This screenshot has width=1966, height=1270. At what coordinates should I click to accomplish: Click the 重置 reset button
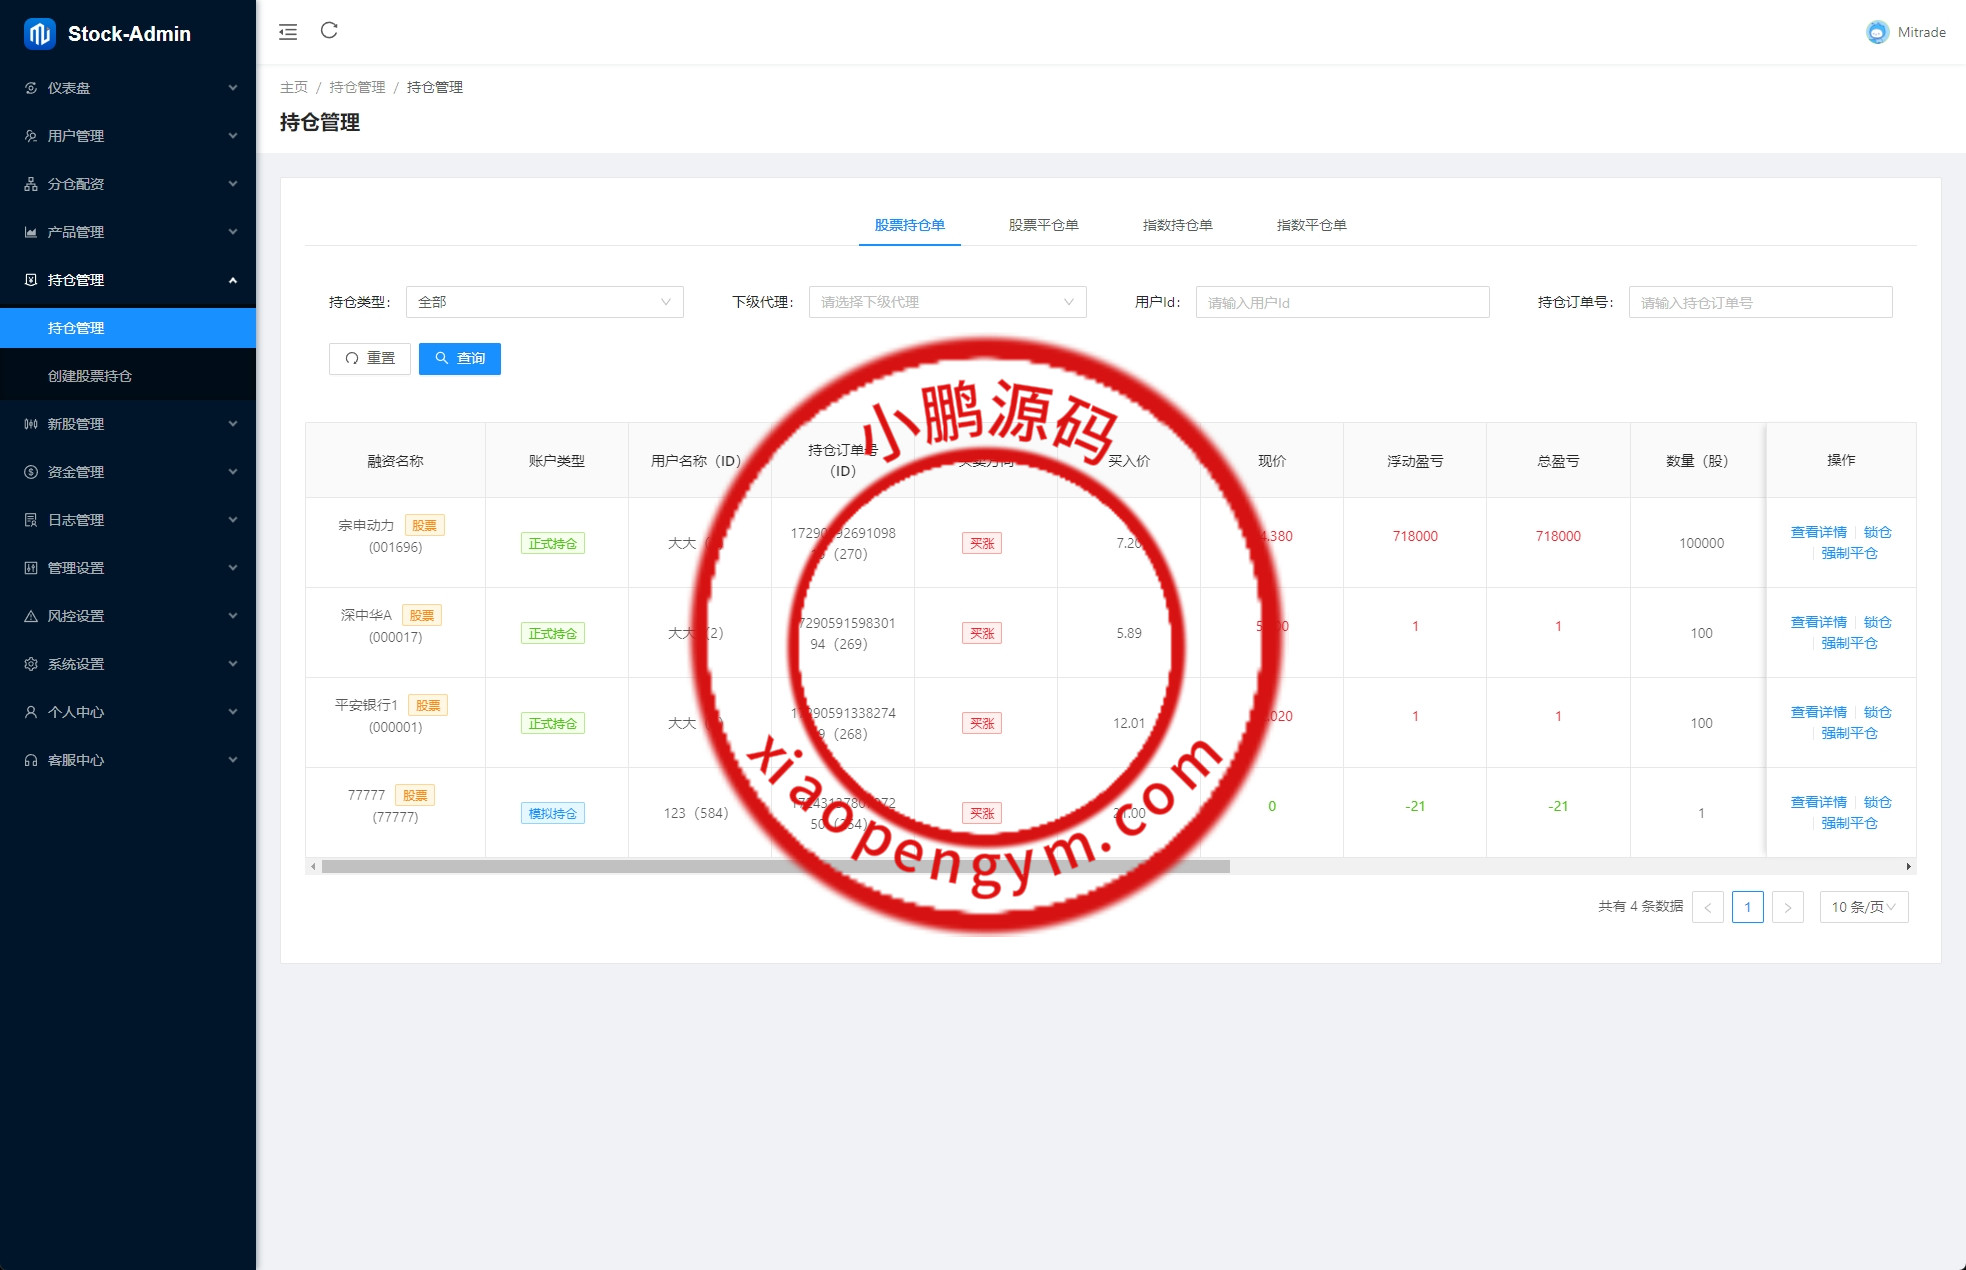pyautogui.click(x=369, y=358)
